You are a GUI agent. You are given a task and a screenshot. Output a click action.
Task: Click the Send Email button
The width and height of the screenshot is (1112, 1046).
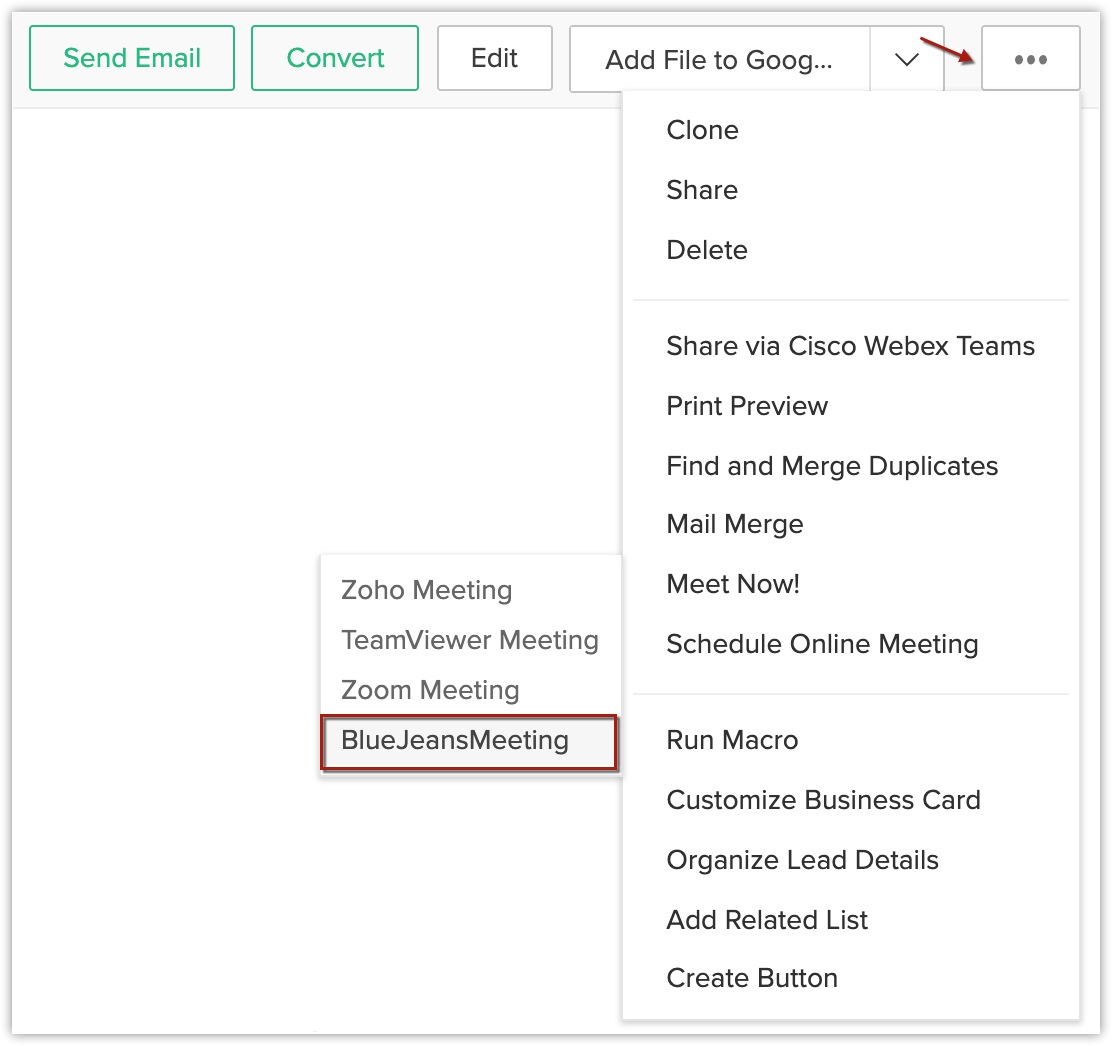(132, 59)
